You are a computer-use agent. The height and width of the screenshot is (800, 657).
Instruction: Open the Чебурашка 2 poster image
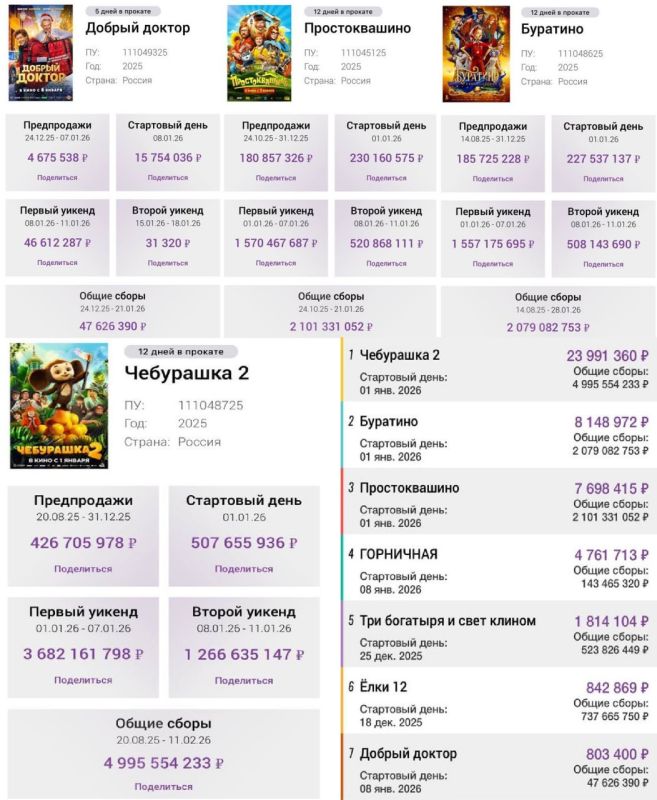click(x=59, y=405)
